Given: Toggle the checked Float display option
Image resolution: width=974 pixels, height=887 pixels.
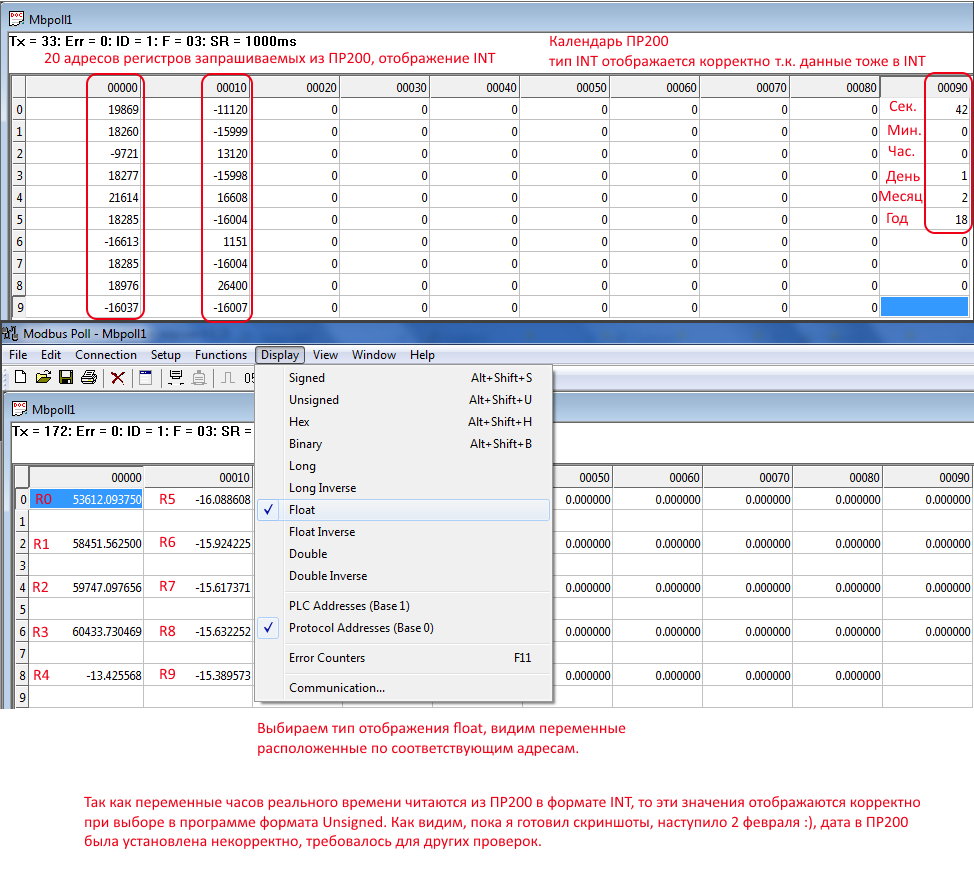Looking at the screenshot, I should coord(404,510).
